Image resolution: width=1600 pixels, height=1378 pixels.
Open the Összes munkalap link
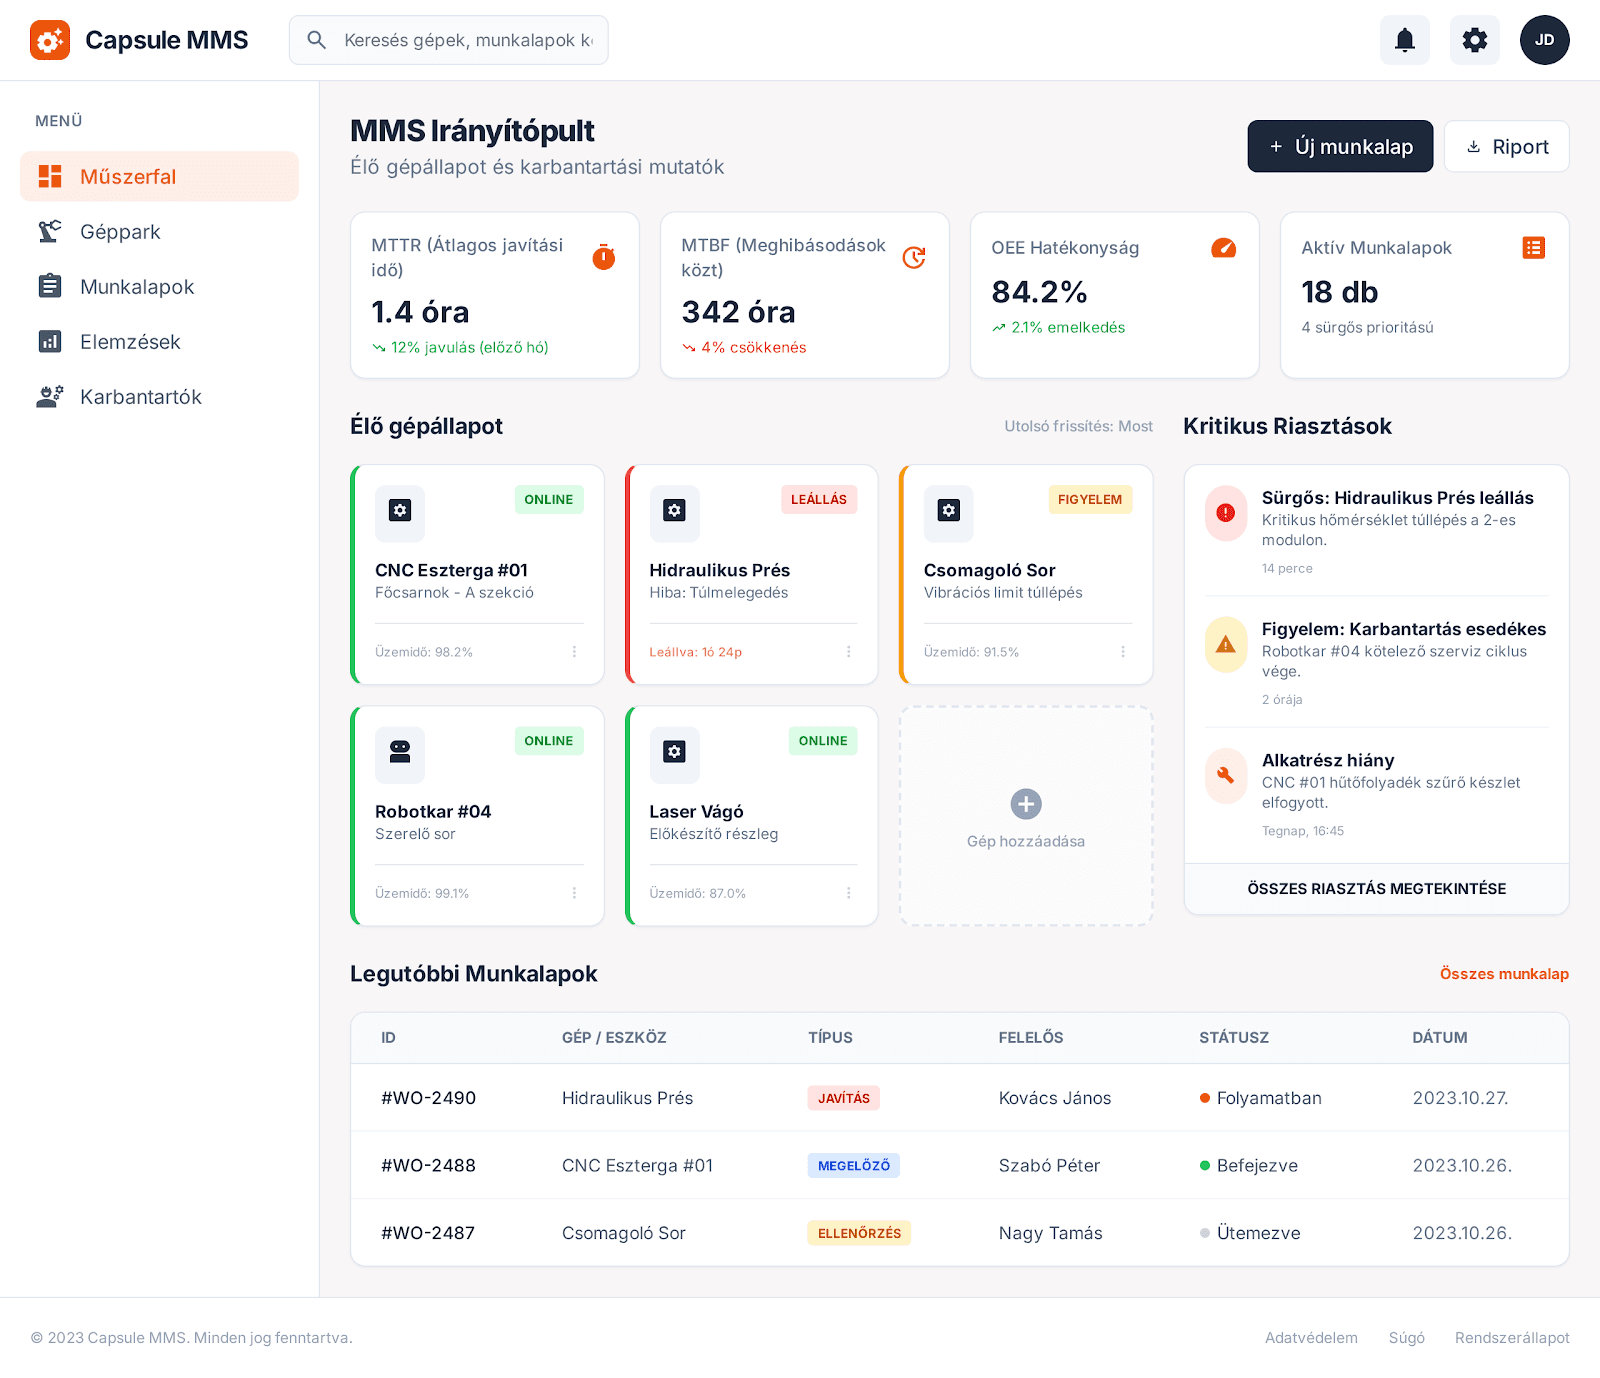(1503, 974)
